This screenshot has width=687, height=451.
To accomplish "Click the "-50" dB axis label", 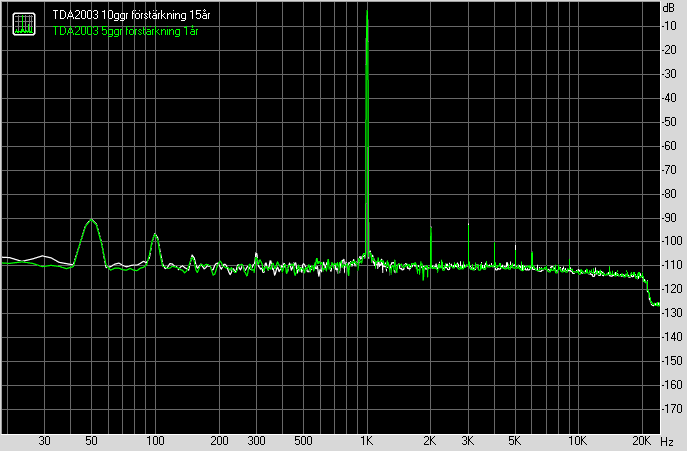I will [670, 122].
